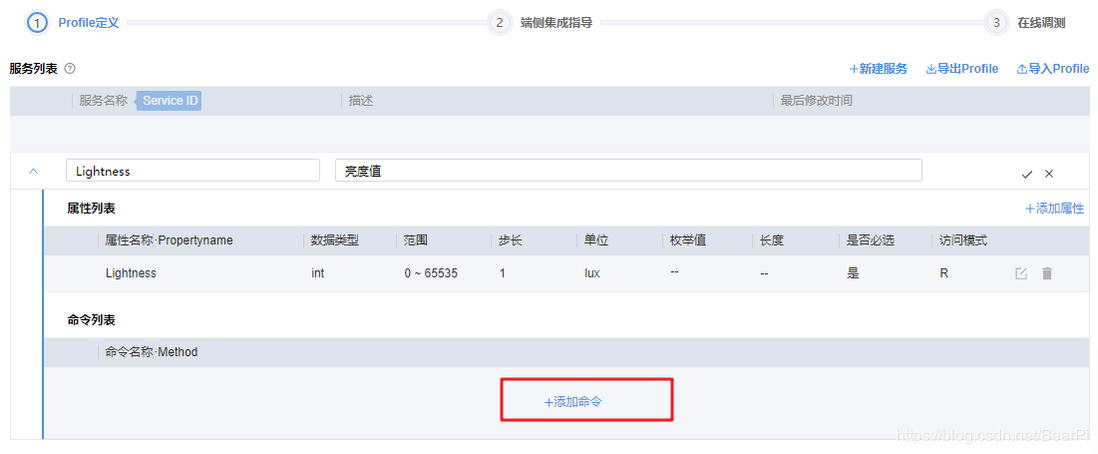Click the 范围 column header
Screen dimensions: 1098x454
(416, 241)
